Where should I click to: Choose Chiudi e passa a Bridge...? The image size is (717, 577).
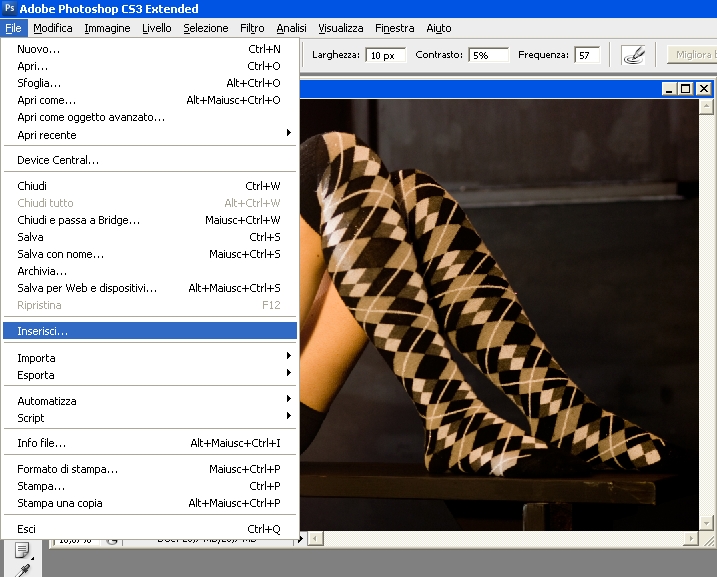tap(150, 220)
